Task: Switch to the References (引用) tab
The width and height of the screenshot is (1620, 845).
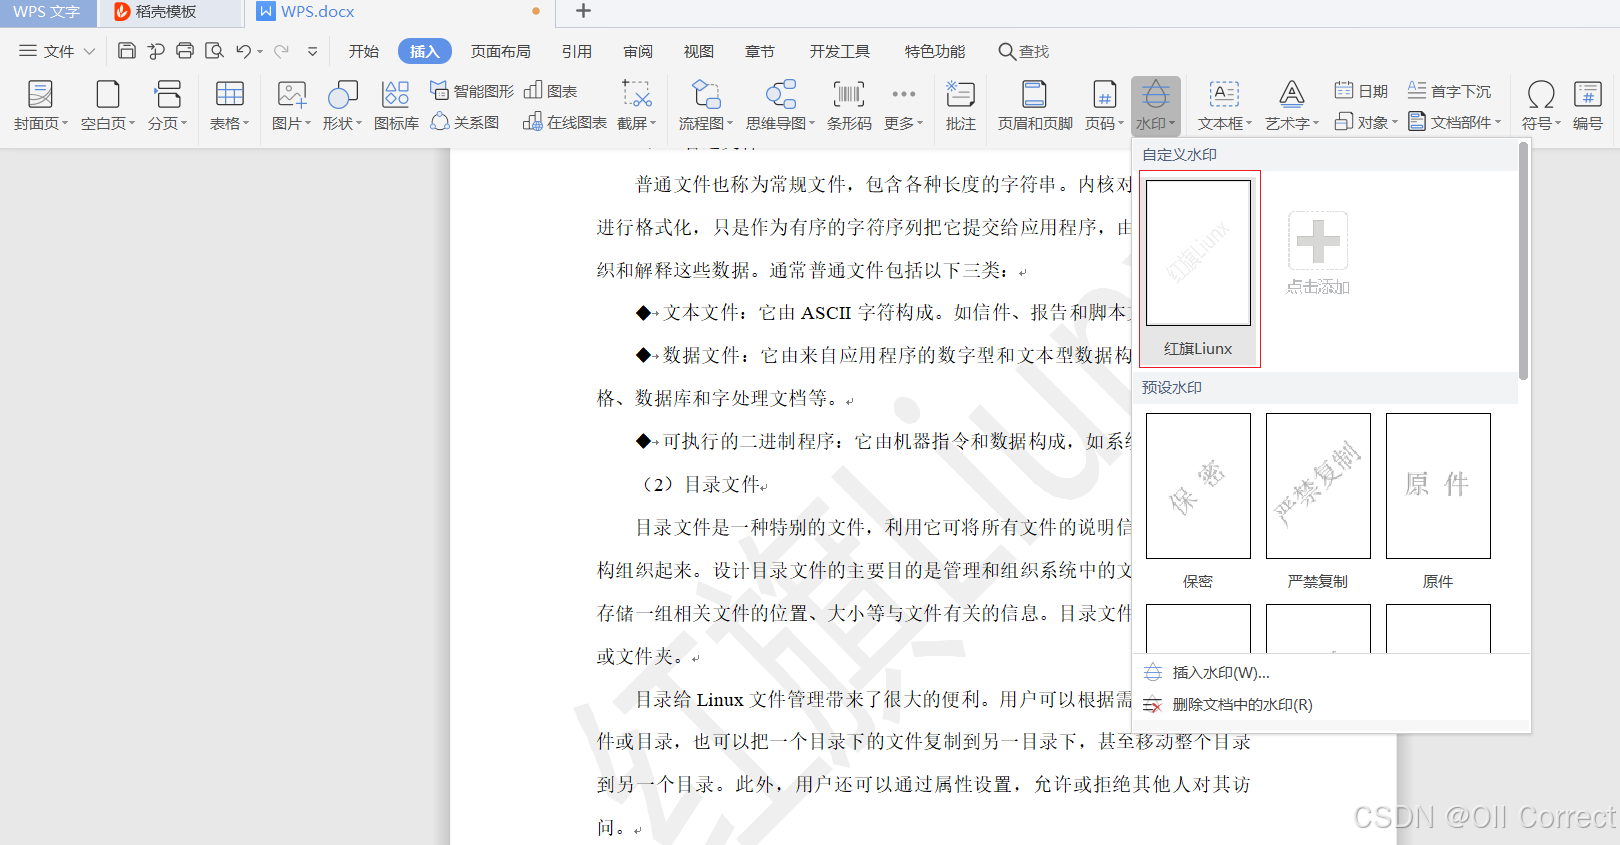Action: 577,51
